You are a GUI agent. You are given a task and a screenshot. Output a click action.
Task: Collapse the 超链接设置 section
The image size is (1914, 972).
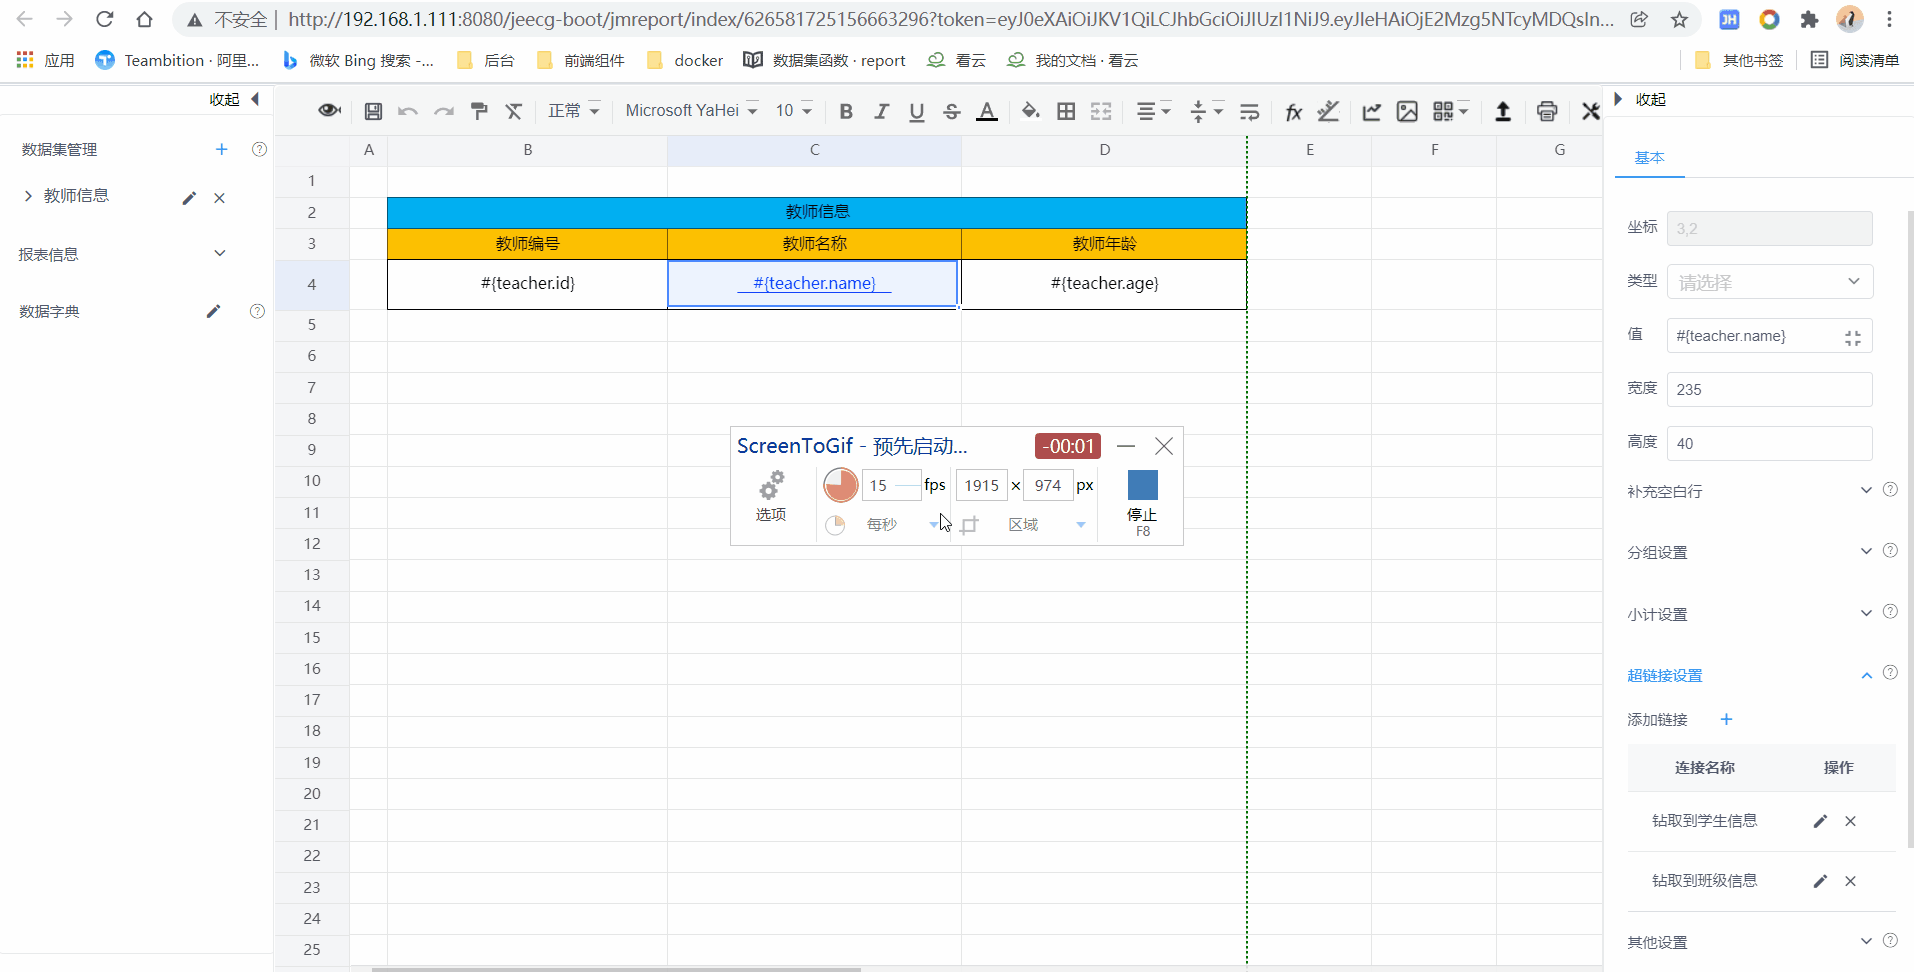tap(1866, 675)
